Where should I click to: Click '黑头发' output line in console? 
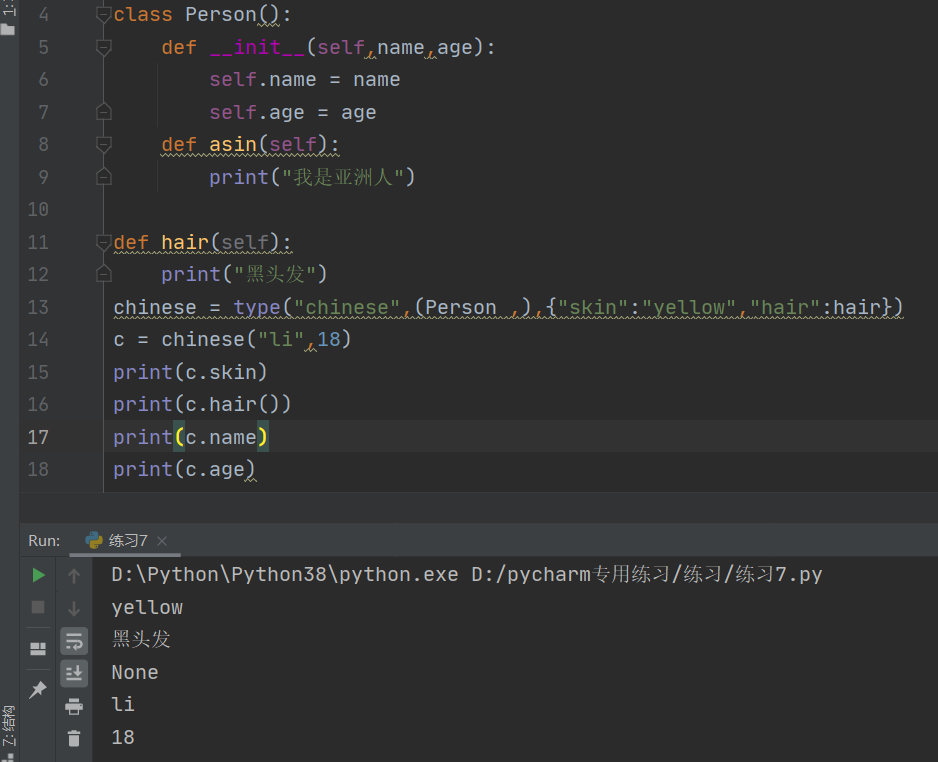(141, 639)
